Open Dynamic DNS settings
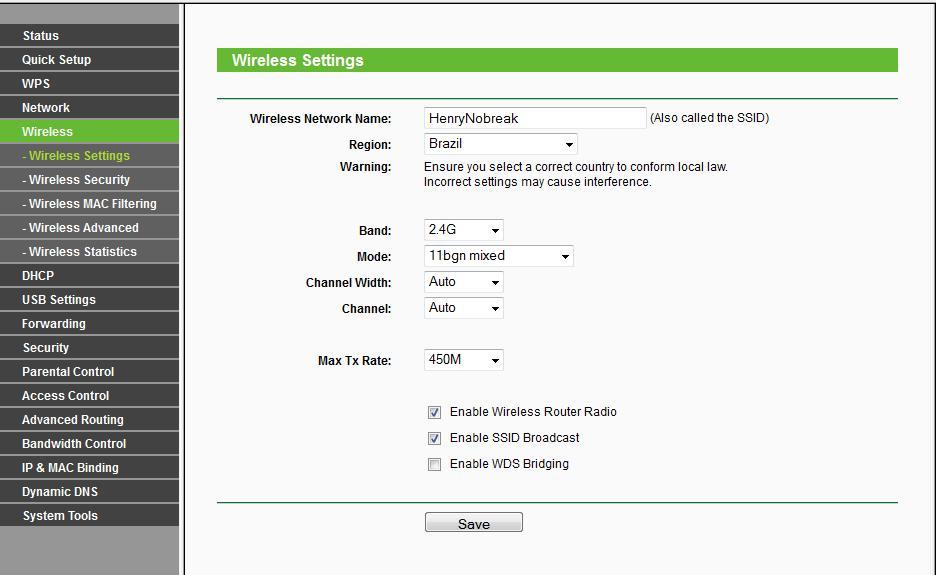This screenshot has width=936, height=575. coord(90,491)
